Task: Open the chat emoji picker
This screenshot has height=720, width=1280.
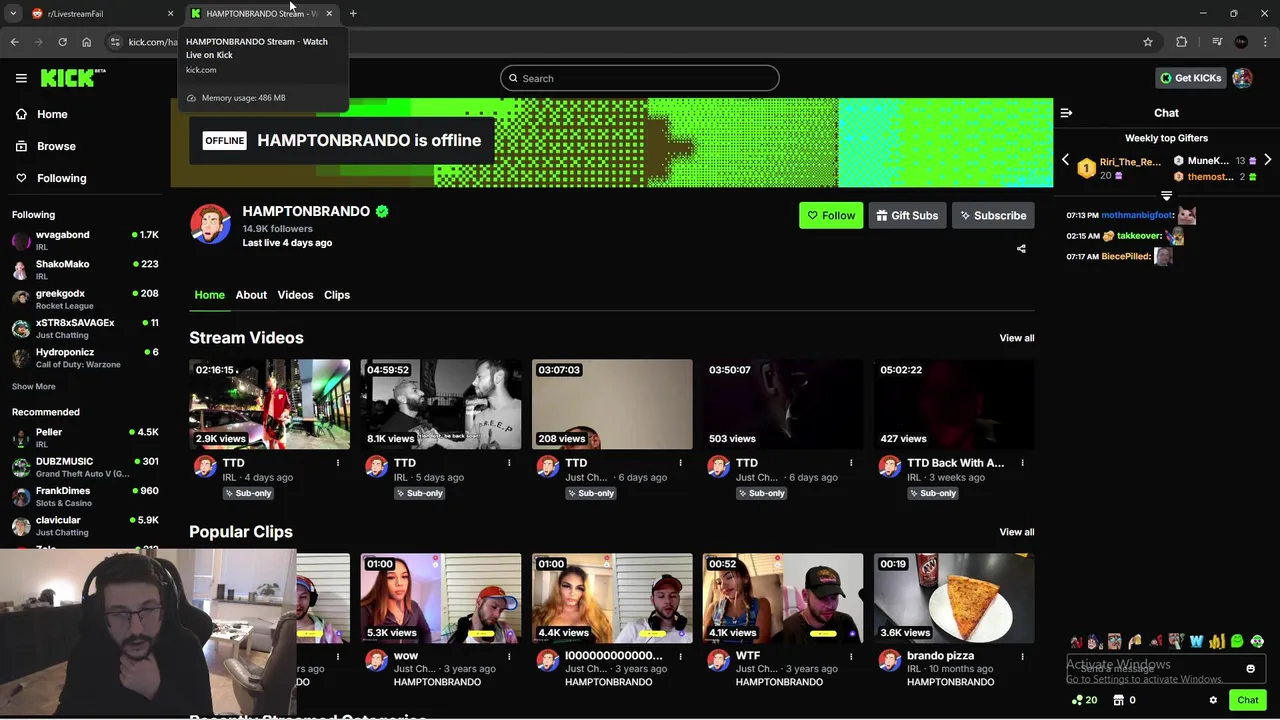Action: click(x=1250, y=669)
